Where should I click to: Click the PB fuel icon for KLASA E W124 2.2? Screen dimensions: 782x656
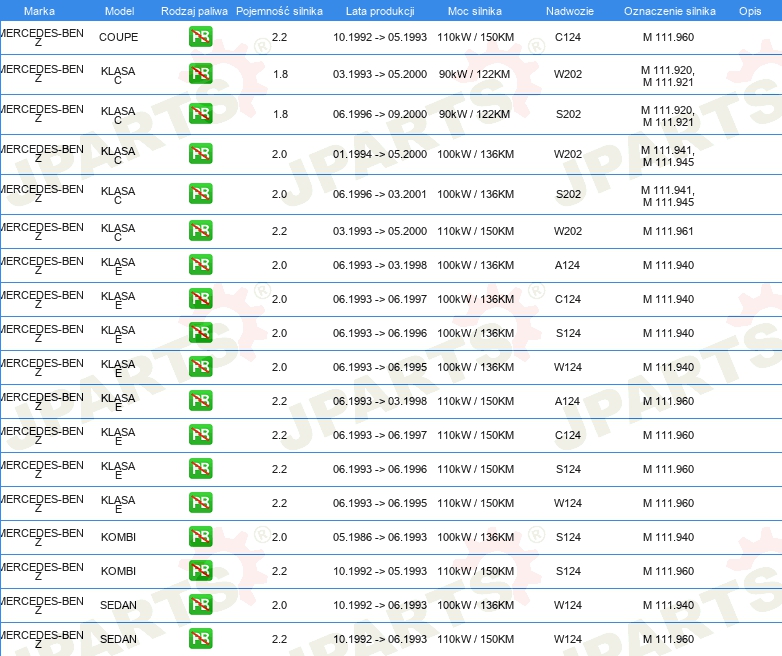tap(200, 503)
